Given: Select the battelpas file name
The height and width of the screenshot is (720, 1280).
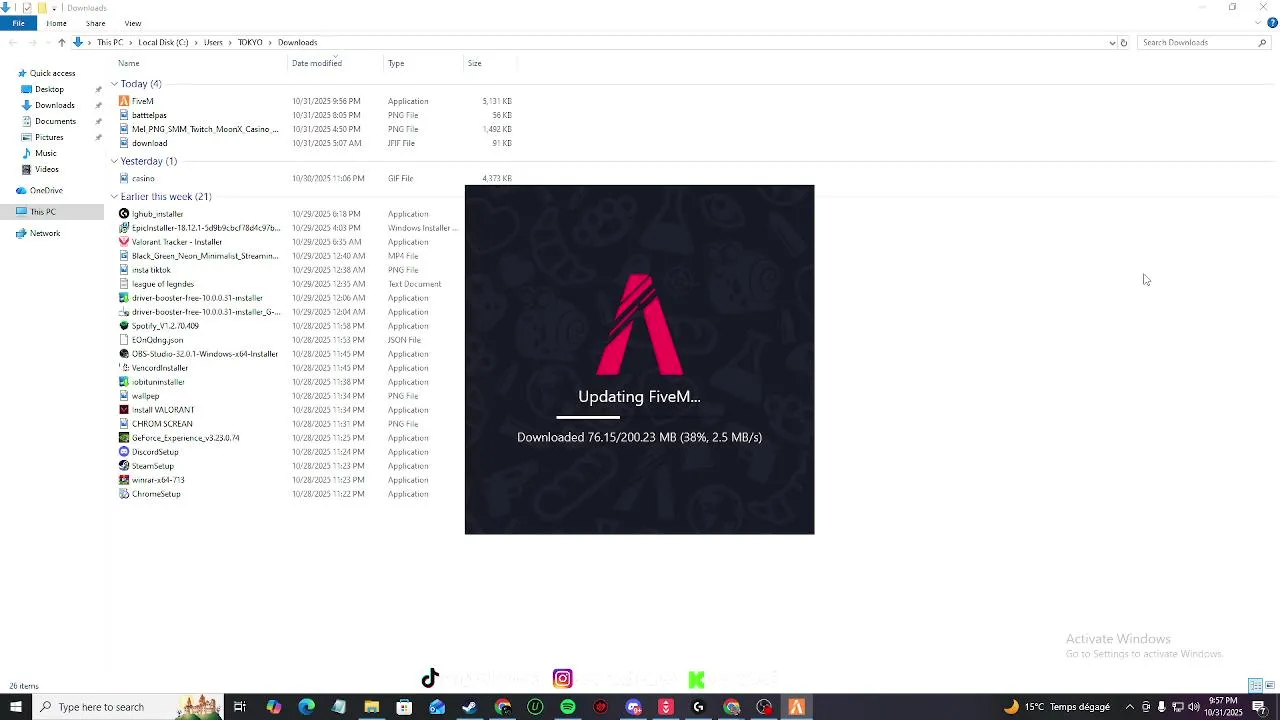Looking at the screenshot, I should (x=149, y=115).
